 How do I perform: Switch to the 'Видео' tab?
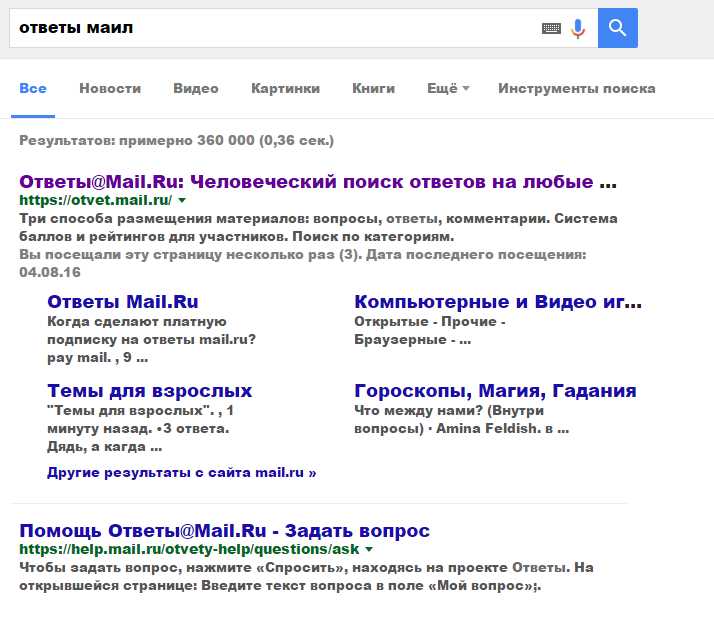click(x=196, y=88)
